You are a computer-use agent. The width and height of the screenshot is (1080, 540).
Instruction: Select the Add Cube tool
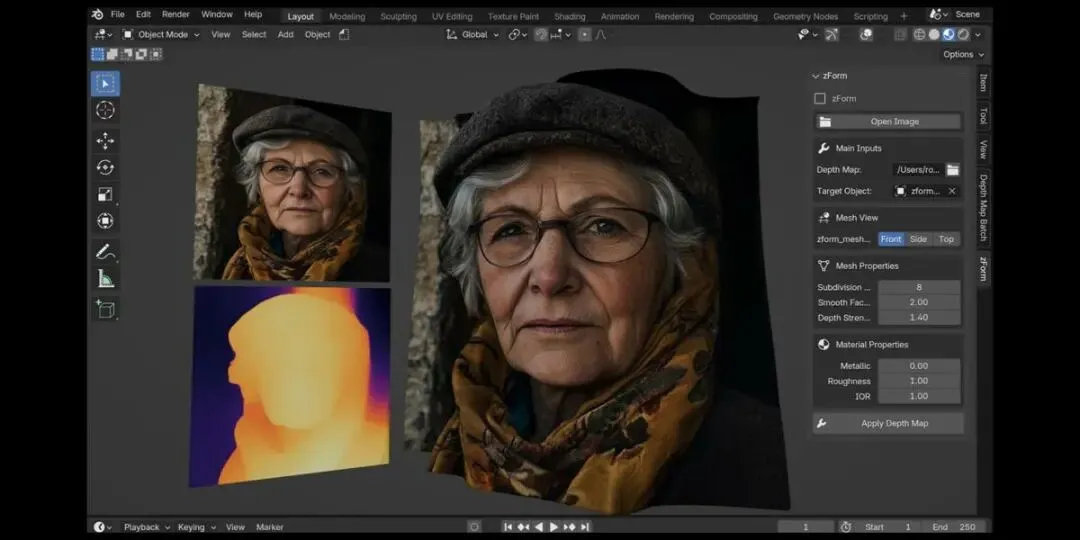click(105, 310)
